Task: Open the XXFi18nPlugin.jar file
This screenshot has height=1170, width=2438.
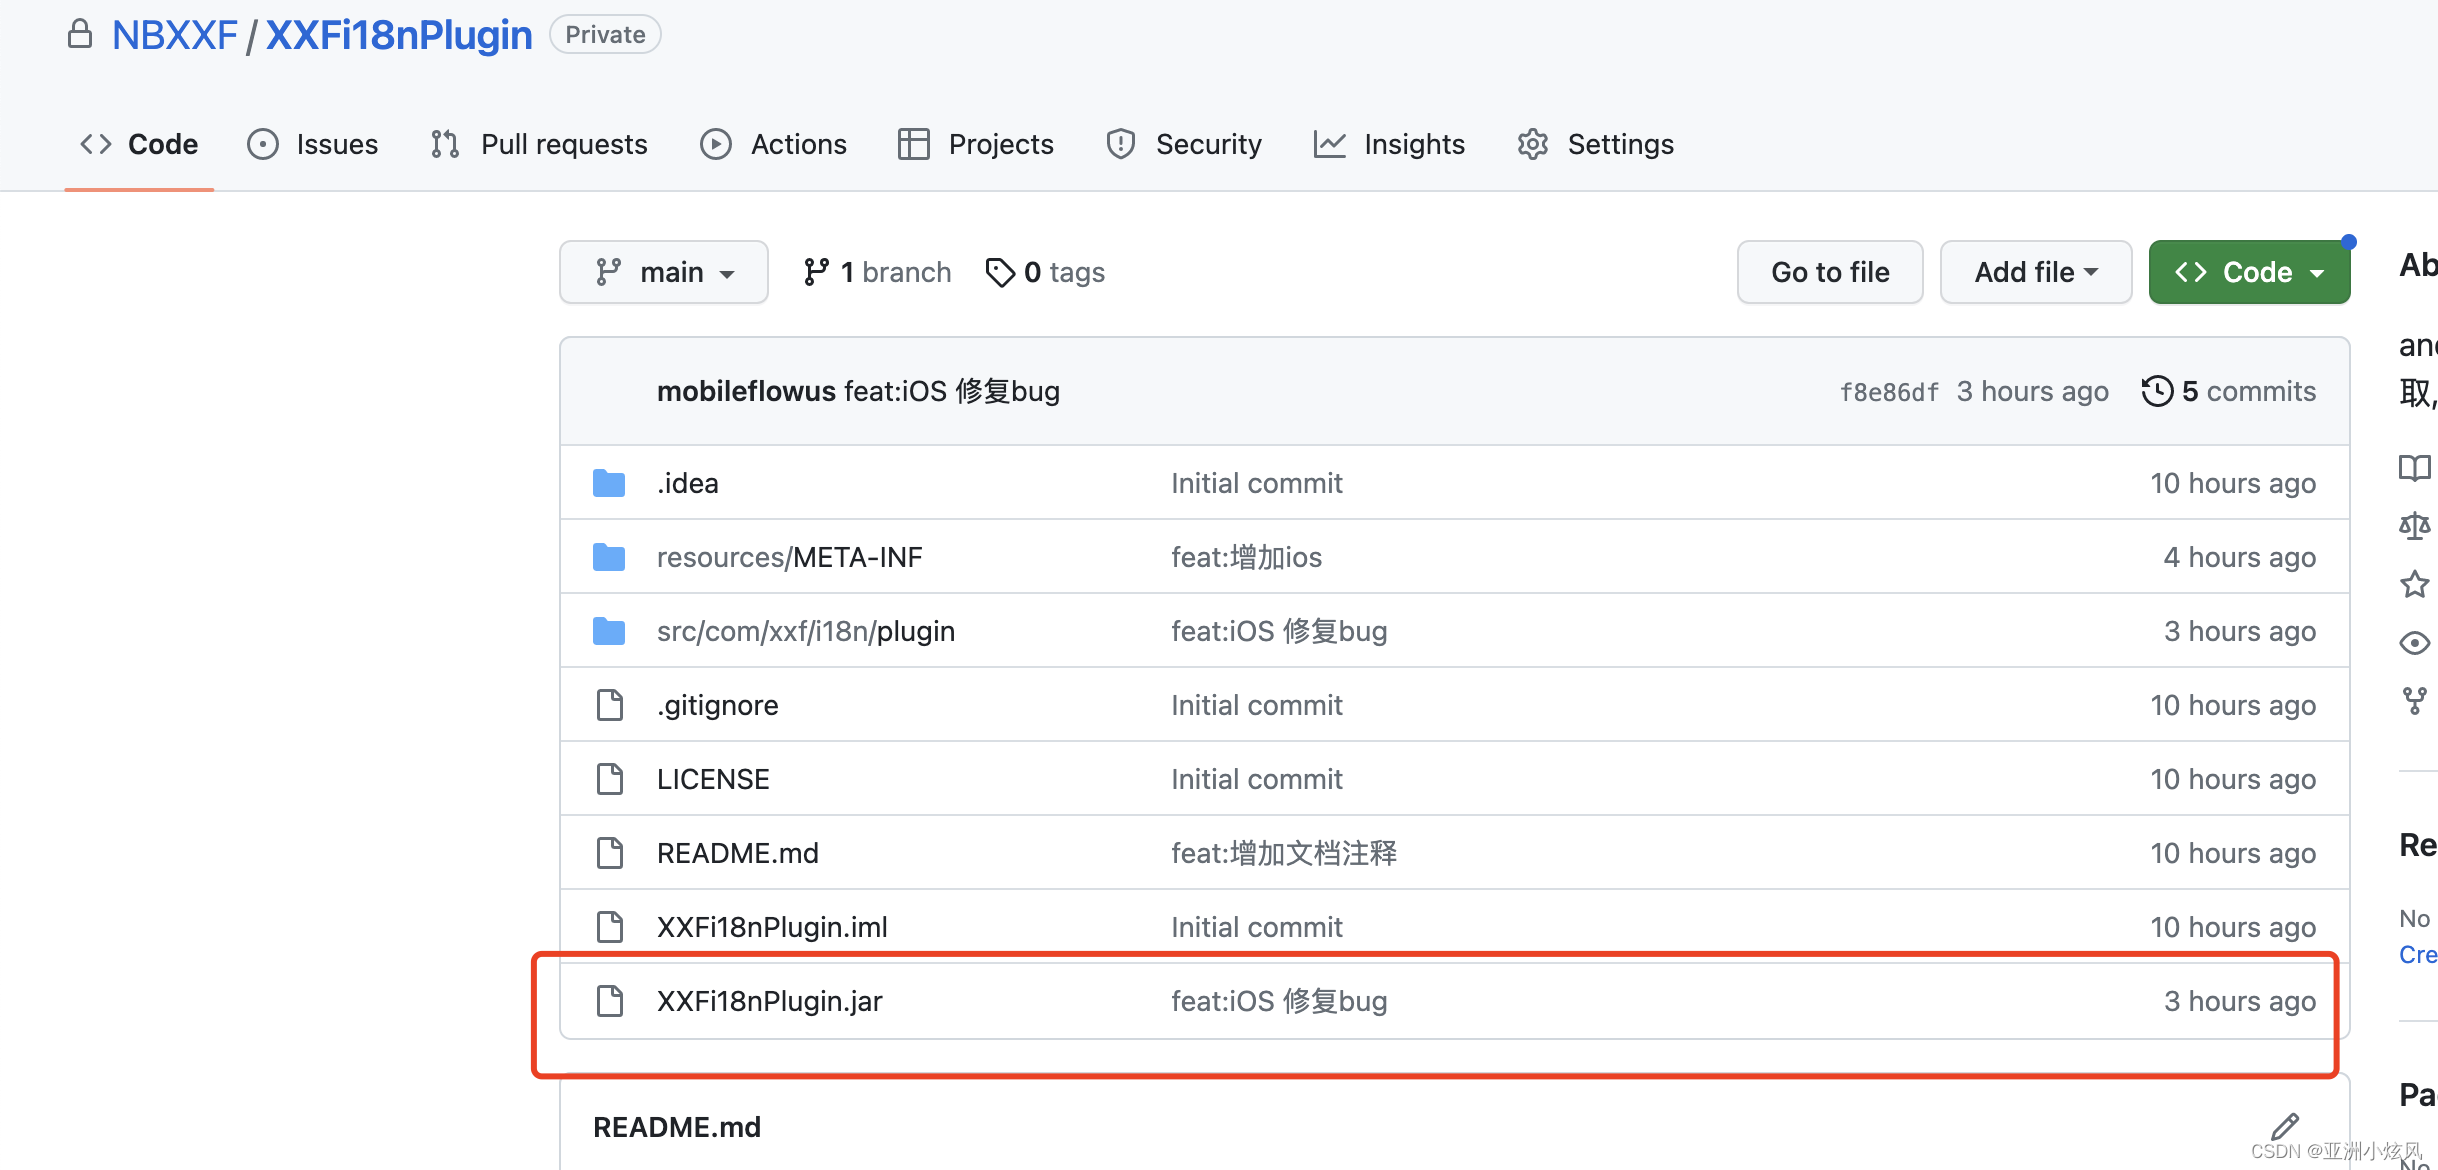Action: 769,1000
